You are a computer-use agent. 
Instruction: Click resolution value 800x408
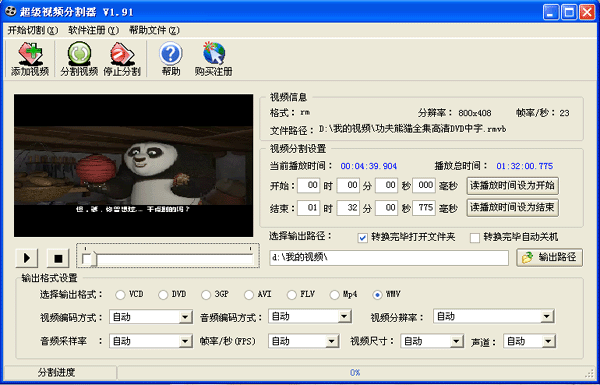point(475,113)
